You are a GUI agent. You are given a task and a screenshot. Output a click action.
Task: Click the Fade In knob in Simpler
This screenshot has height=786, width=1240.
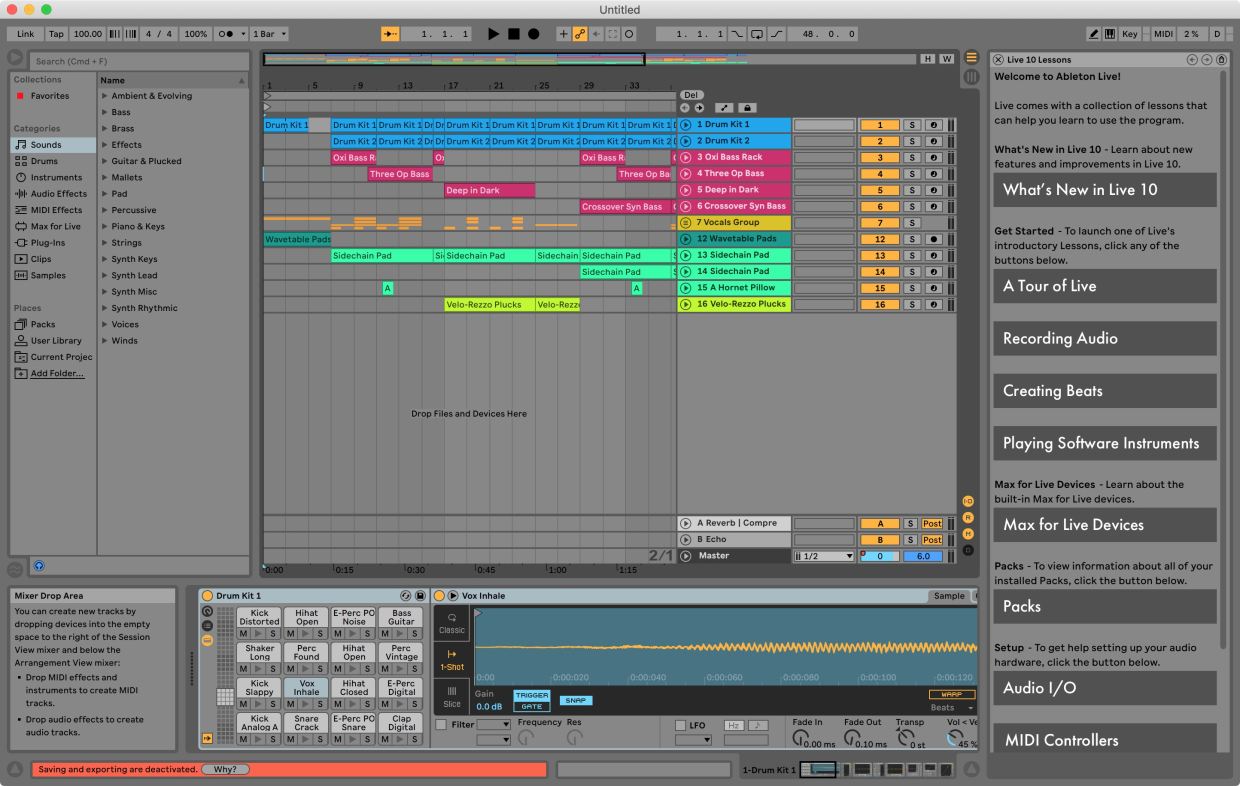tap(799, 738)
